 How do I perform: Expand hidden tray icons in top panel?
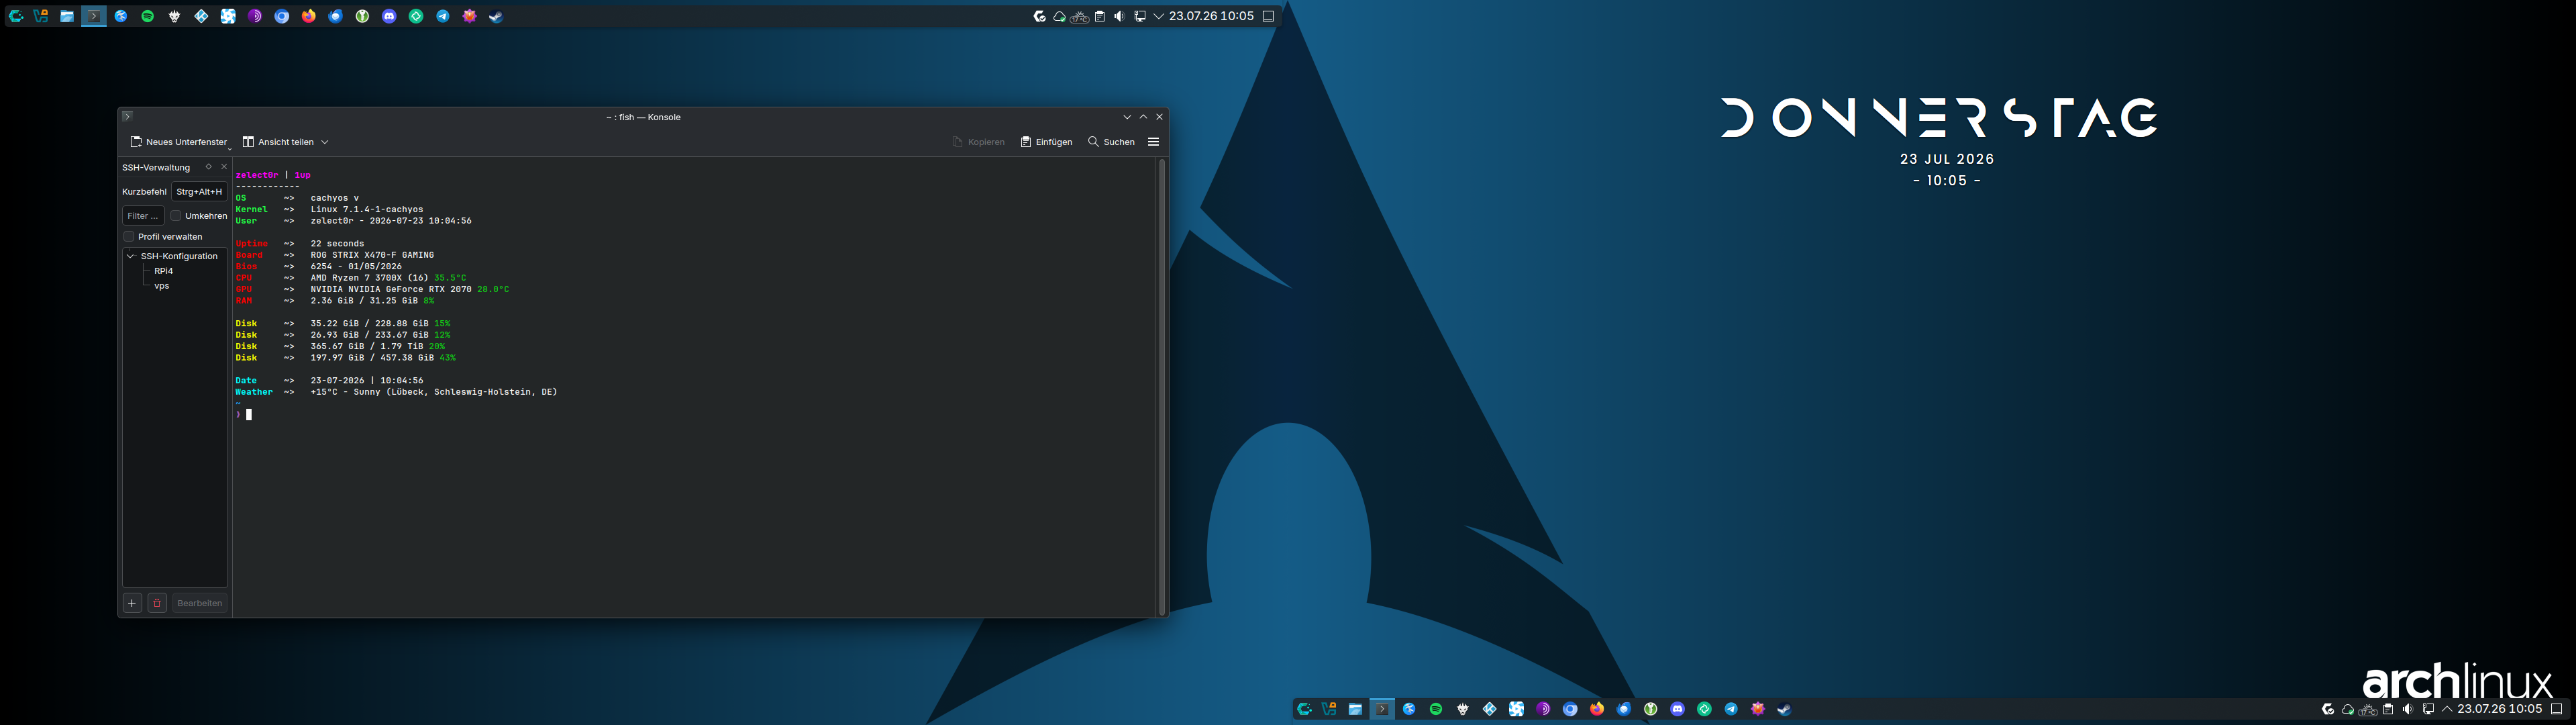click(x=1159, y=16)
